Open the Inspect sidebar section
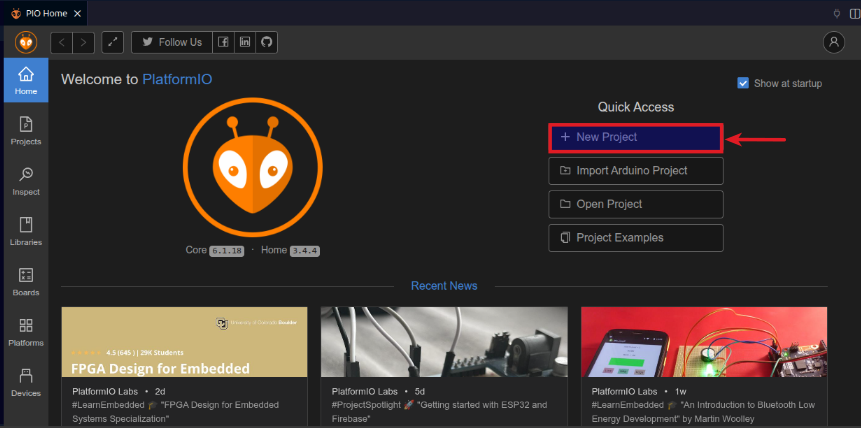 coord(26,180)
